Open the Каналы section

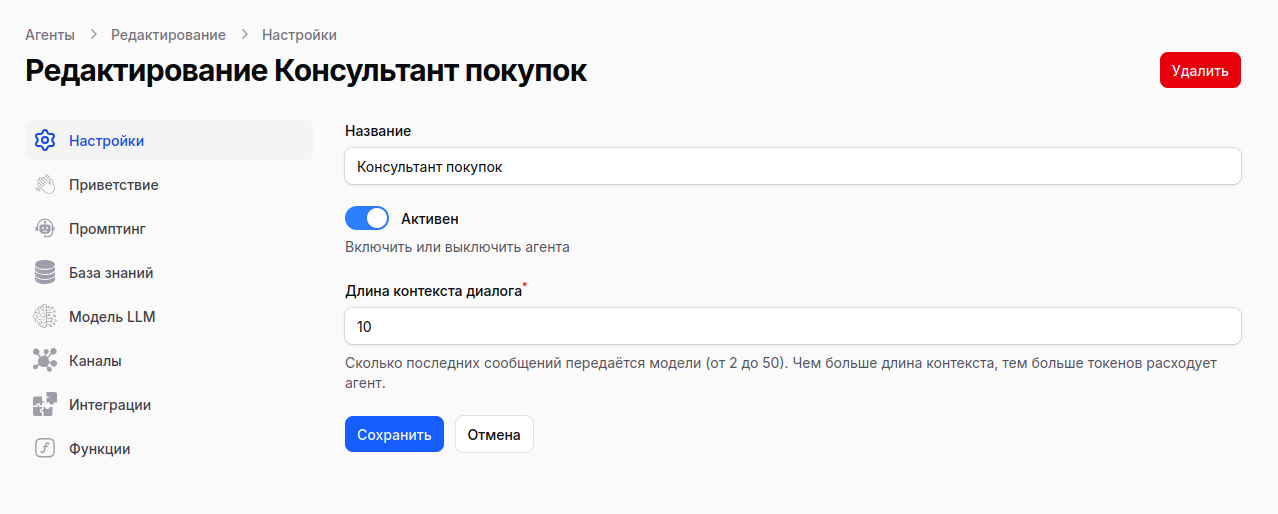point(169,361)
